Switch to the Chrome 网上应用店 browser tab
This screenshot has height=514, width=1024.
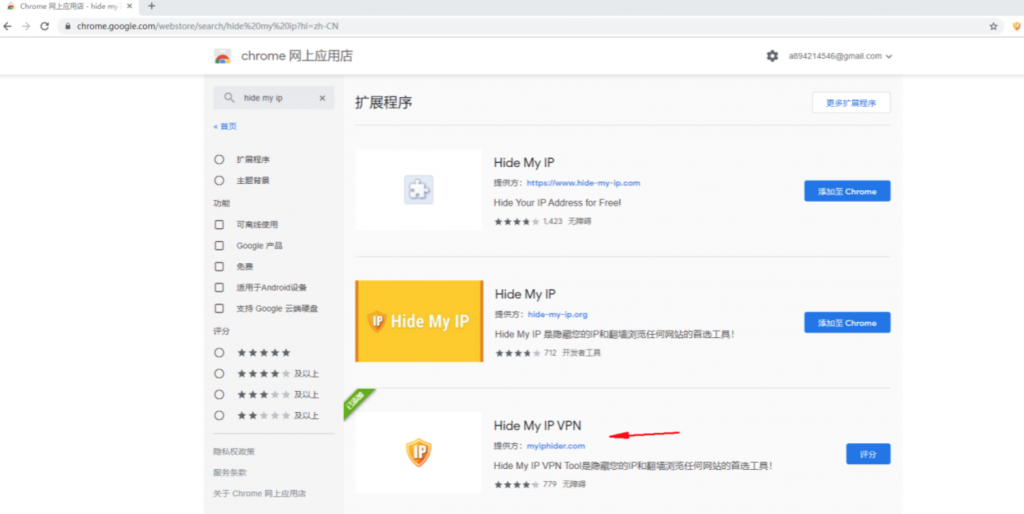point(71,6)
